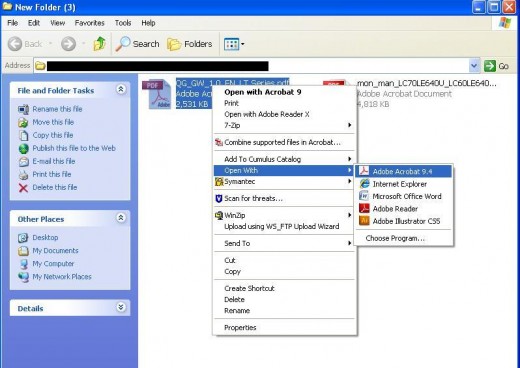This screenshot has height=368, width=520.
Task: Click Publish this file to the Web link
Action: 74,148
